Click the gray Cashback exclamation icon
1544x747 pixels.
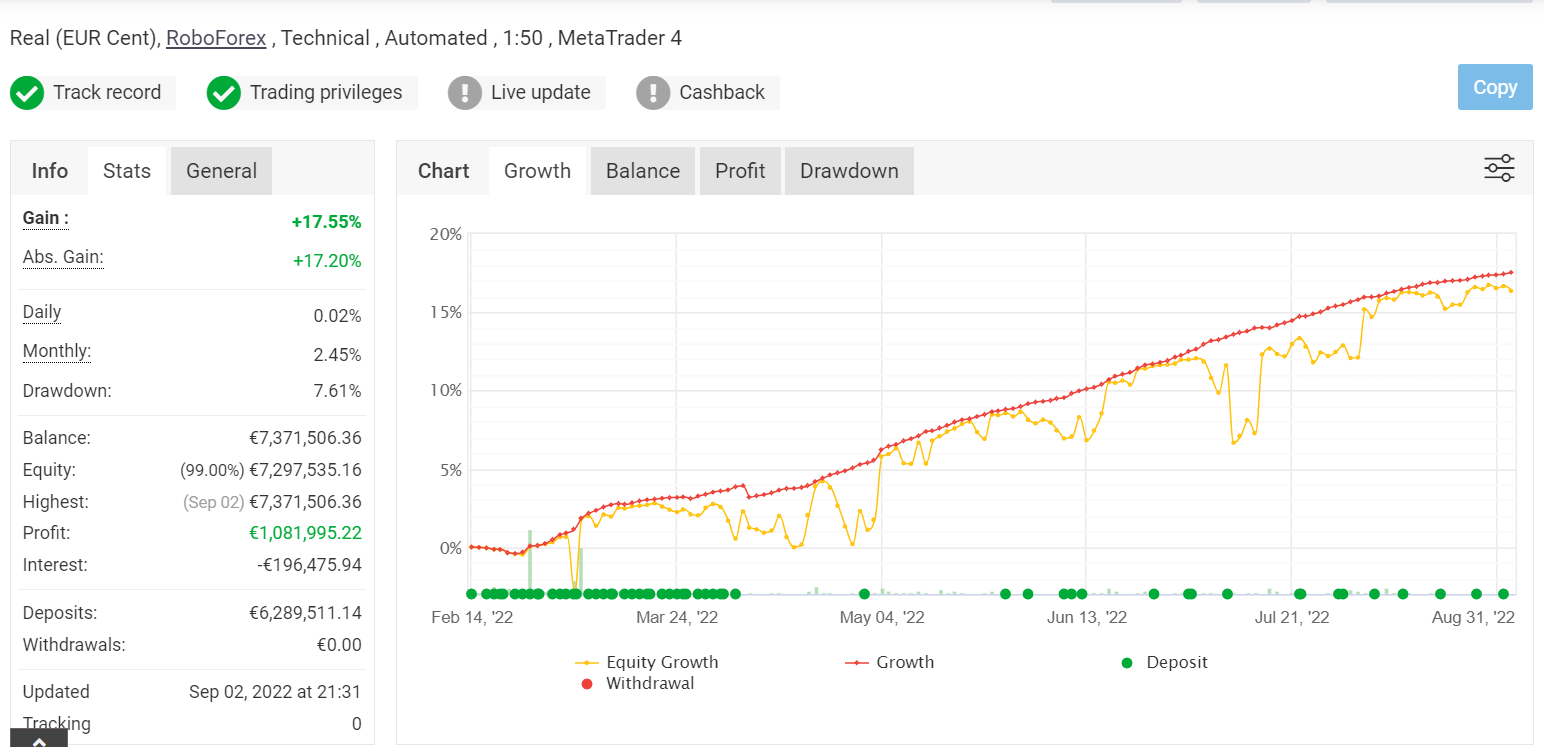[653, 93]
